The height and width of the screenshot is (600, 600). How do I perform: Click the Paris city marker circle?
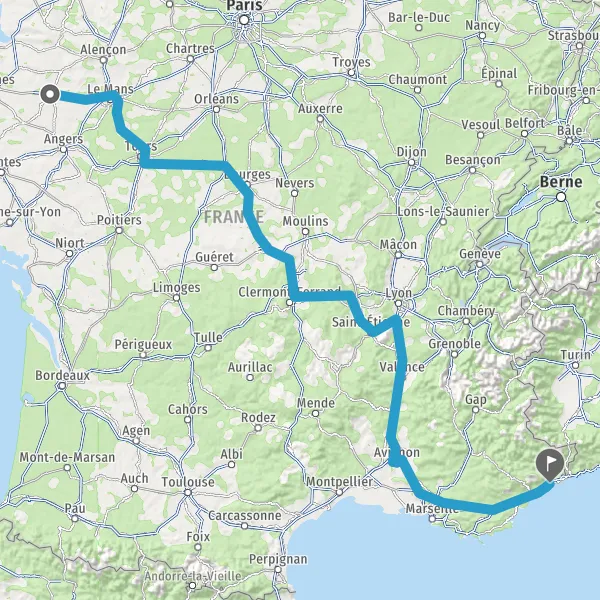click(244, 20)
